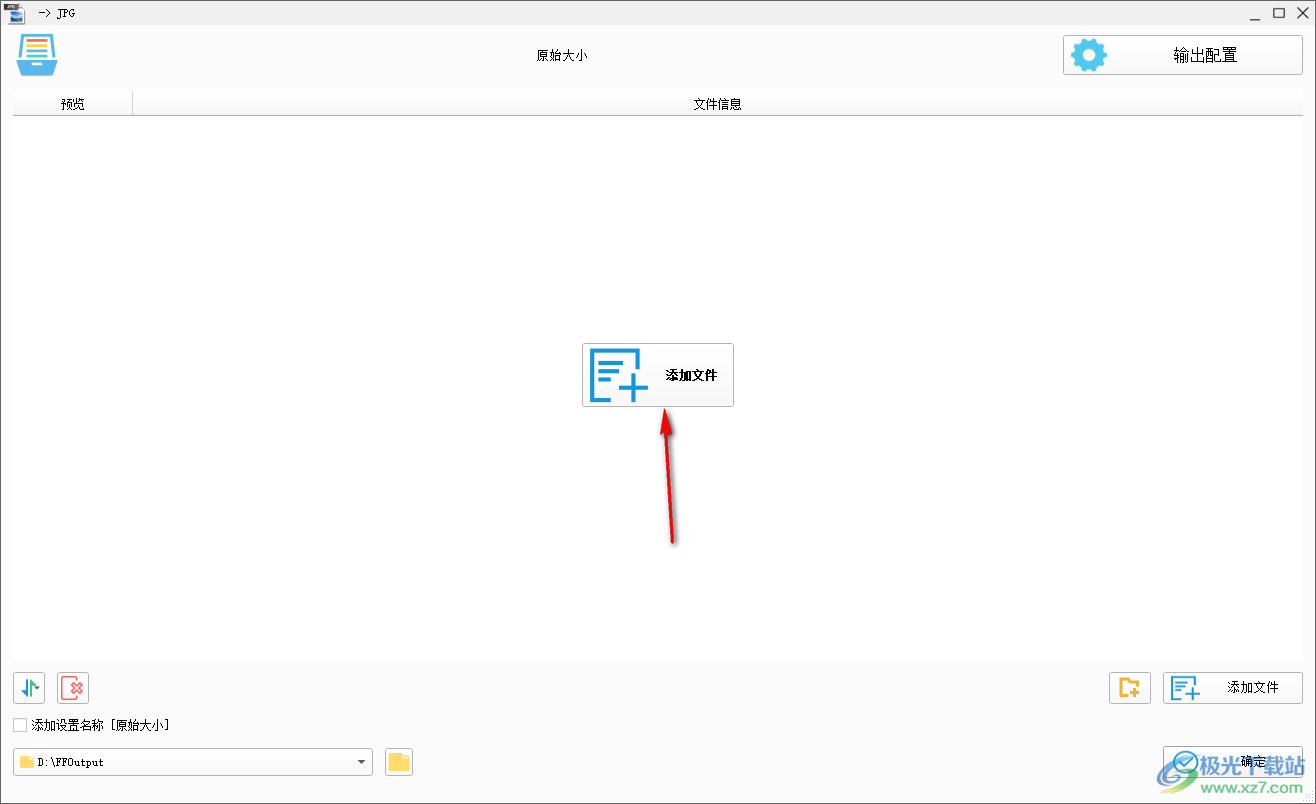Image resolution: width=1316 pixels, height=804 pixels.
Task: Click the 文件信息 column header
Action: click(717, 103)
